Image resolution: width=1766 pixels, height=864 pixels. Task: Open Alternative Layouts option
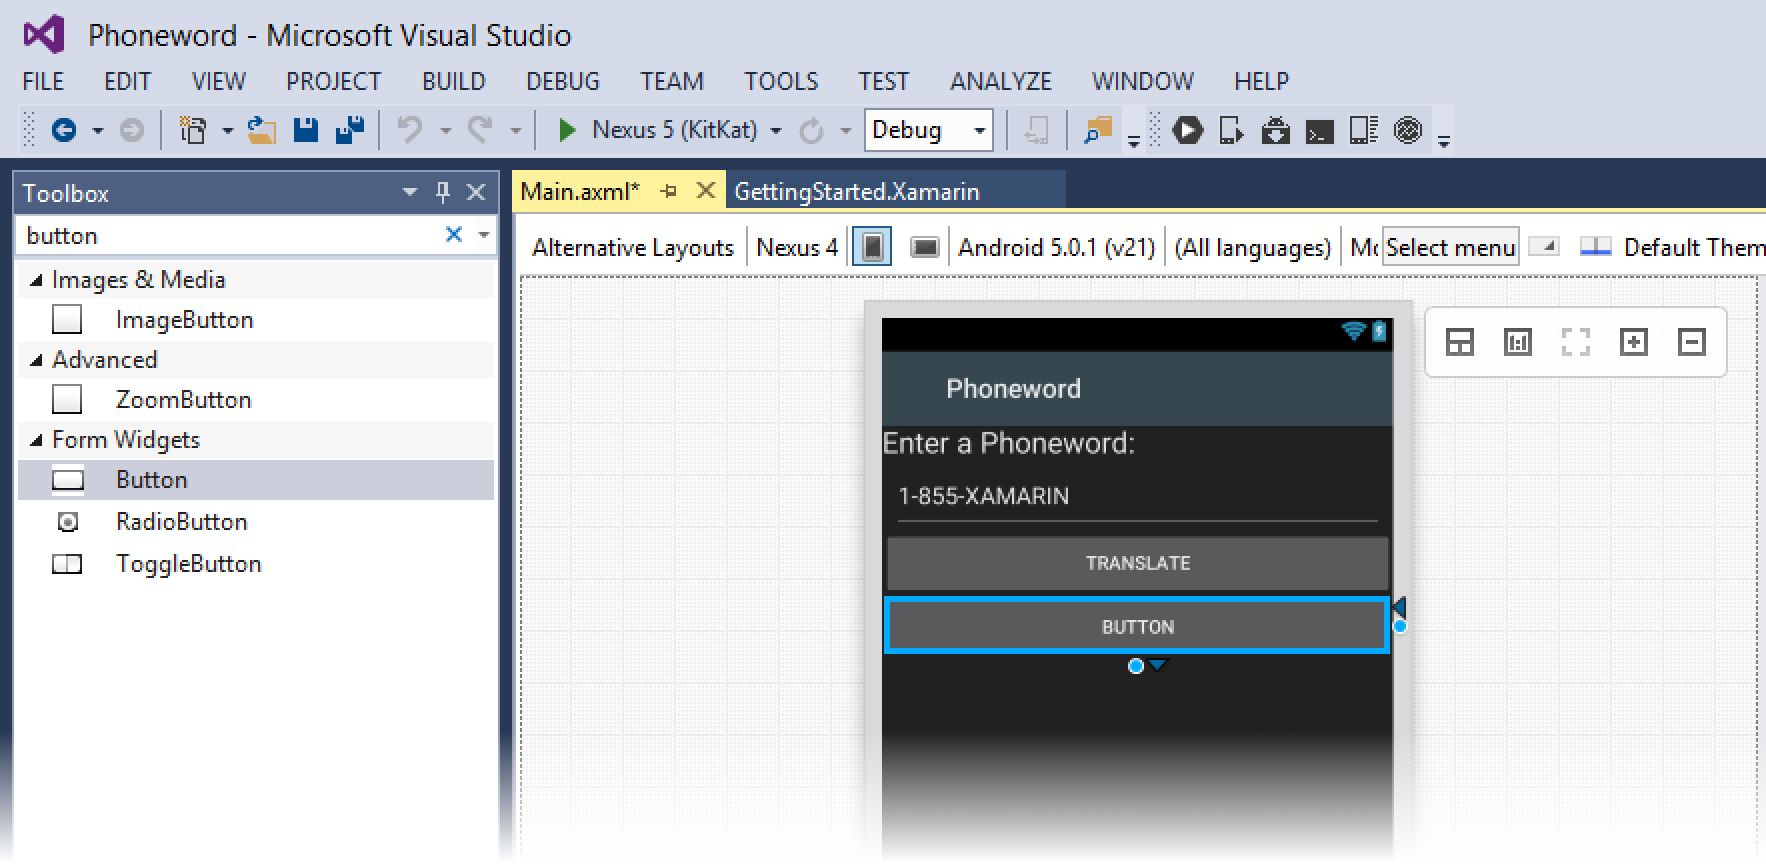(x=632, y=247)
